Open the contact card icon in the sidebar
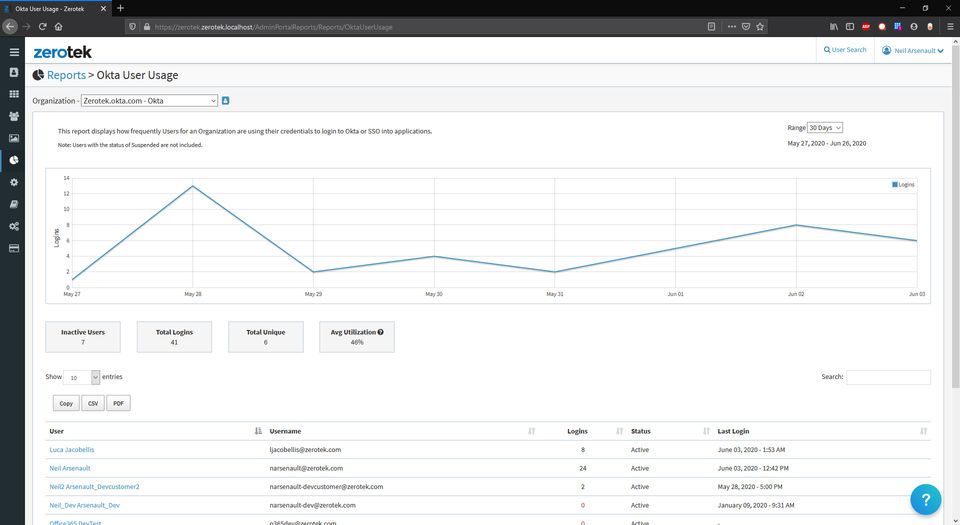 [14, 72]
